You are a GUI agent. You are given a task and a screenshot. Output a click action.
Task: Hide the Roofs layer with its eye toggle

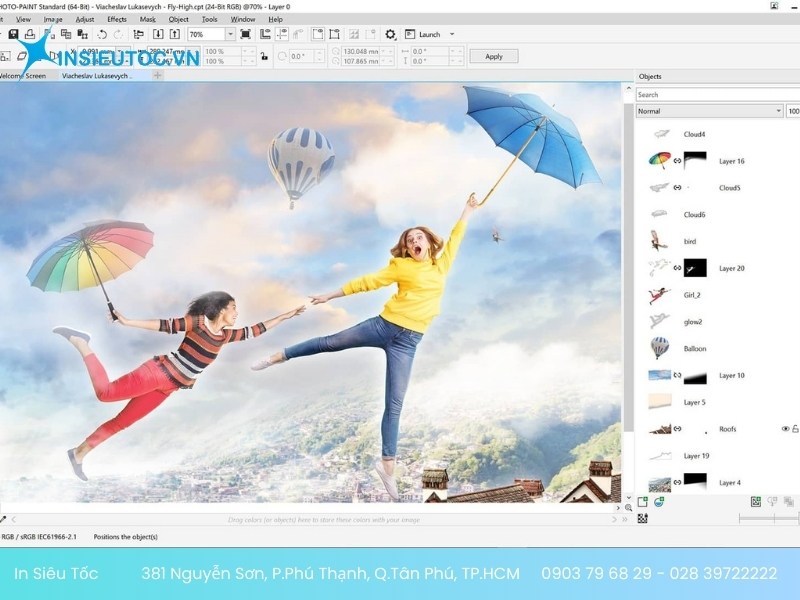pyautogui.click(x=786, y=429)
